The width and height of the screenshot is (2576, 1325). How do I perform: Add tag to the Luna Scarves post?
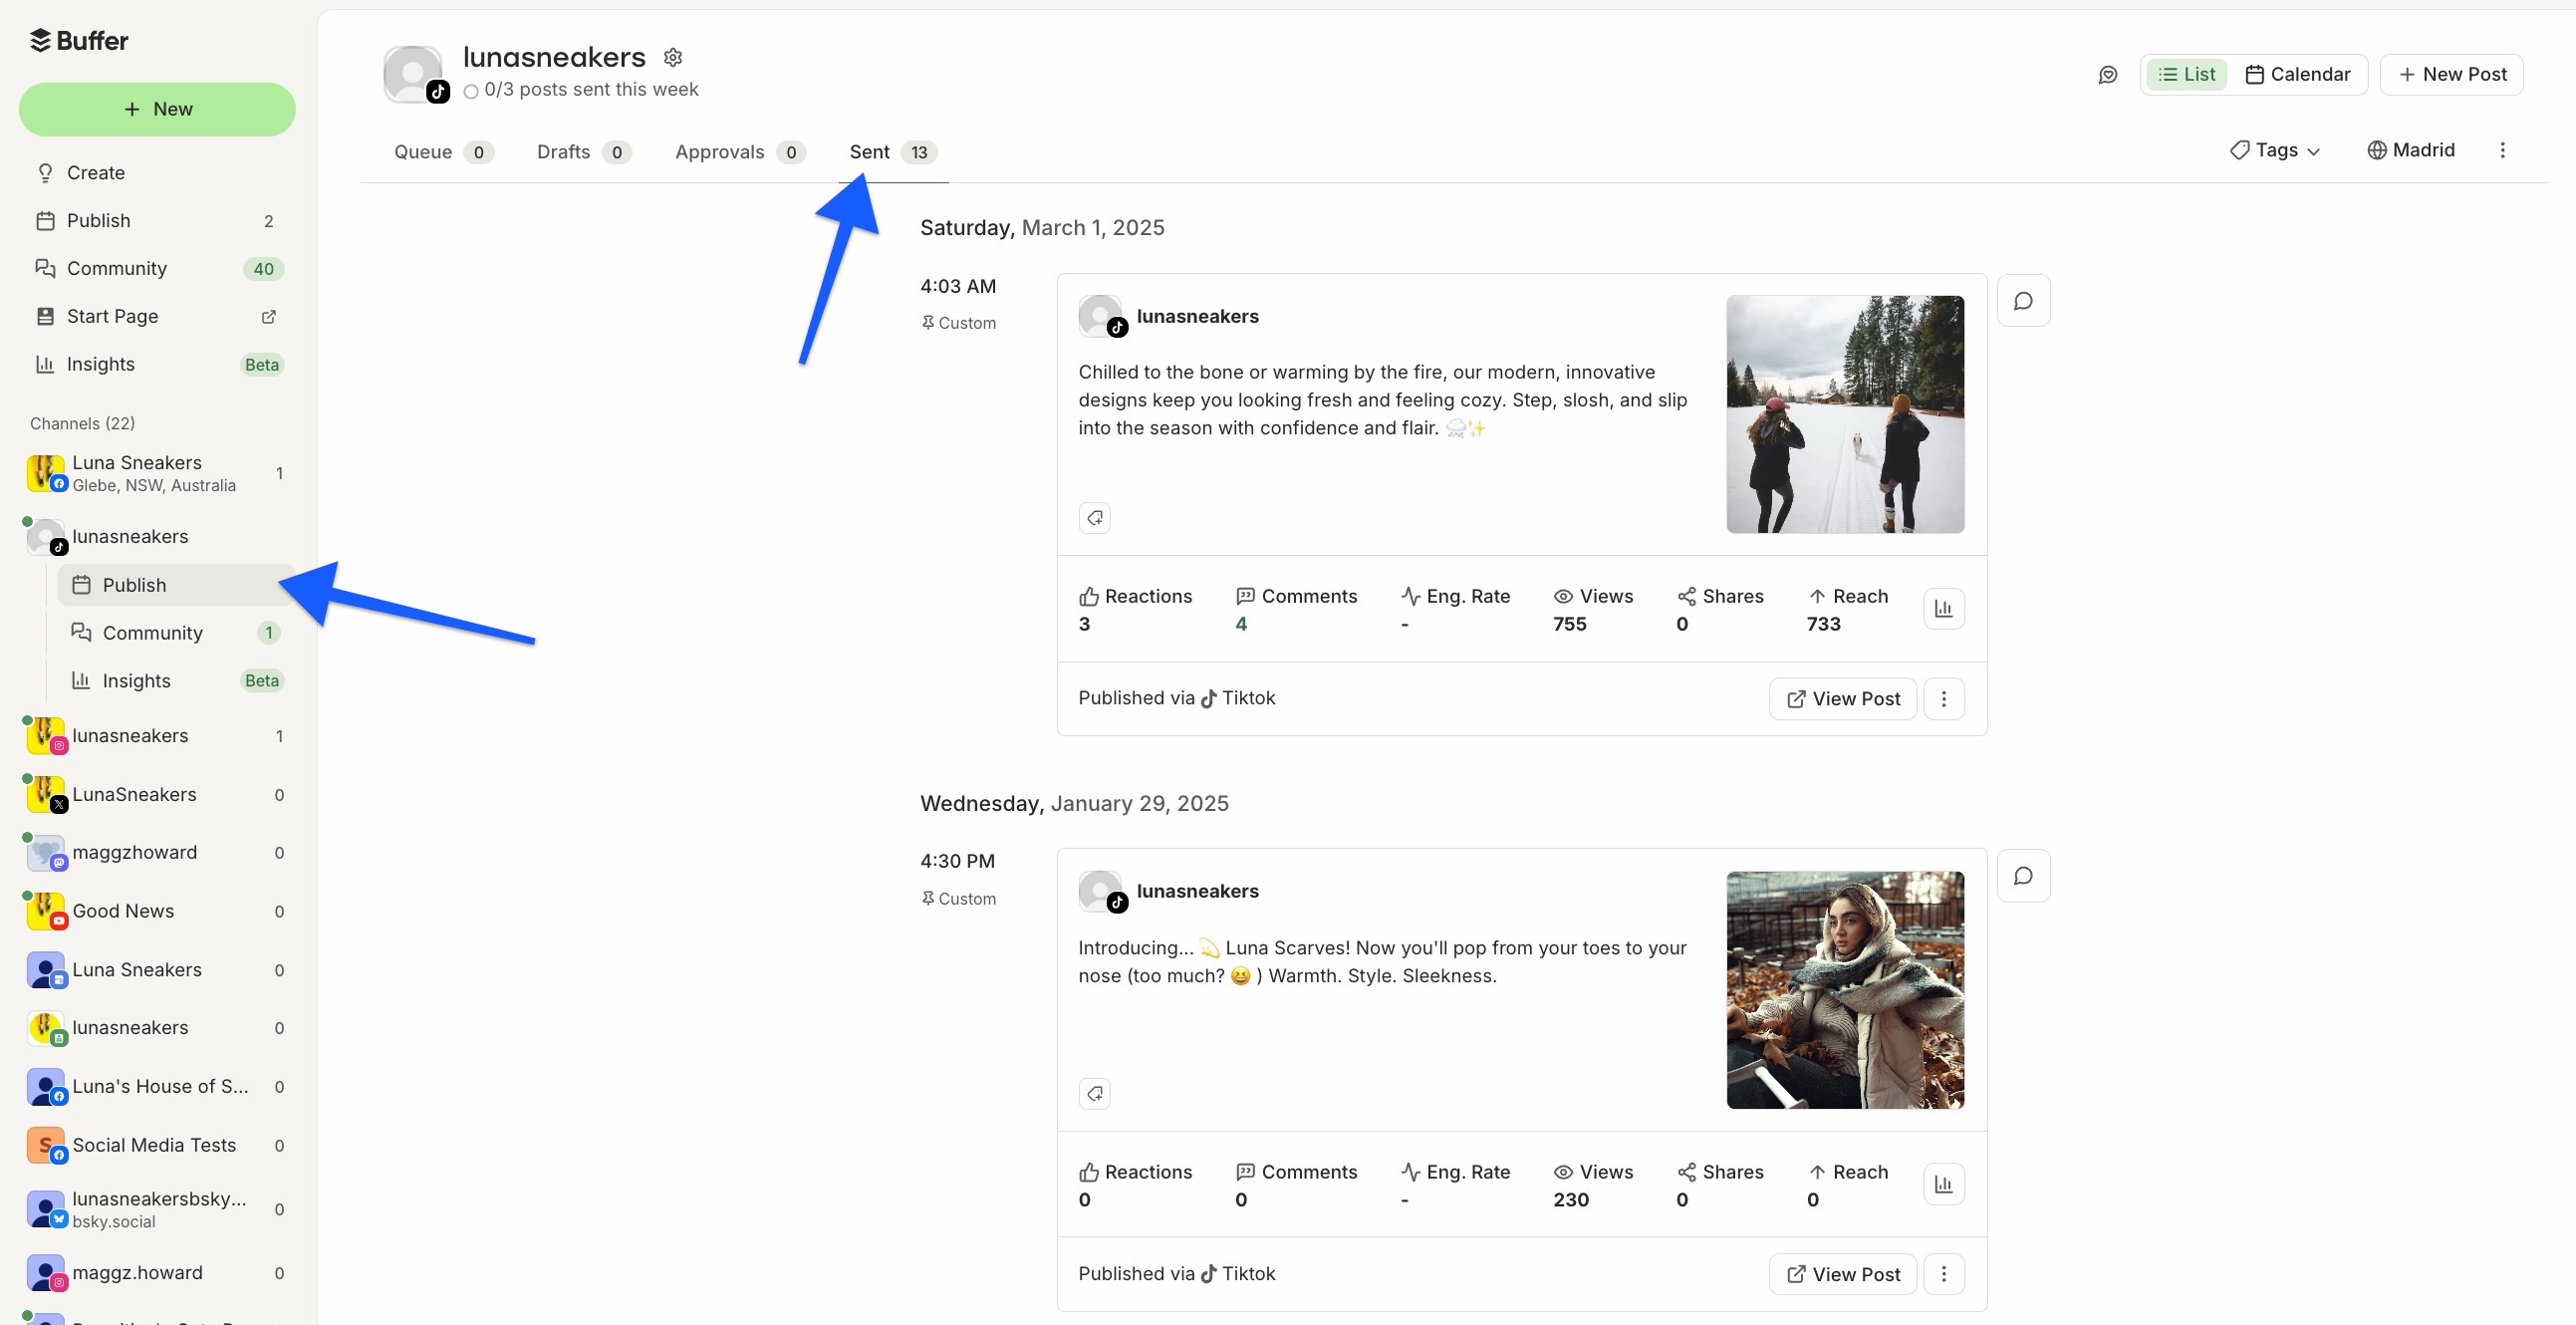[x=1095, y=1093]
